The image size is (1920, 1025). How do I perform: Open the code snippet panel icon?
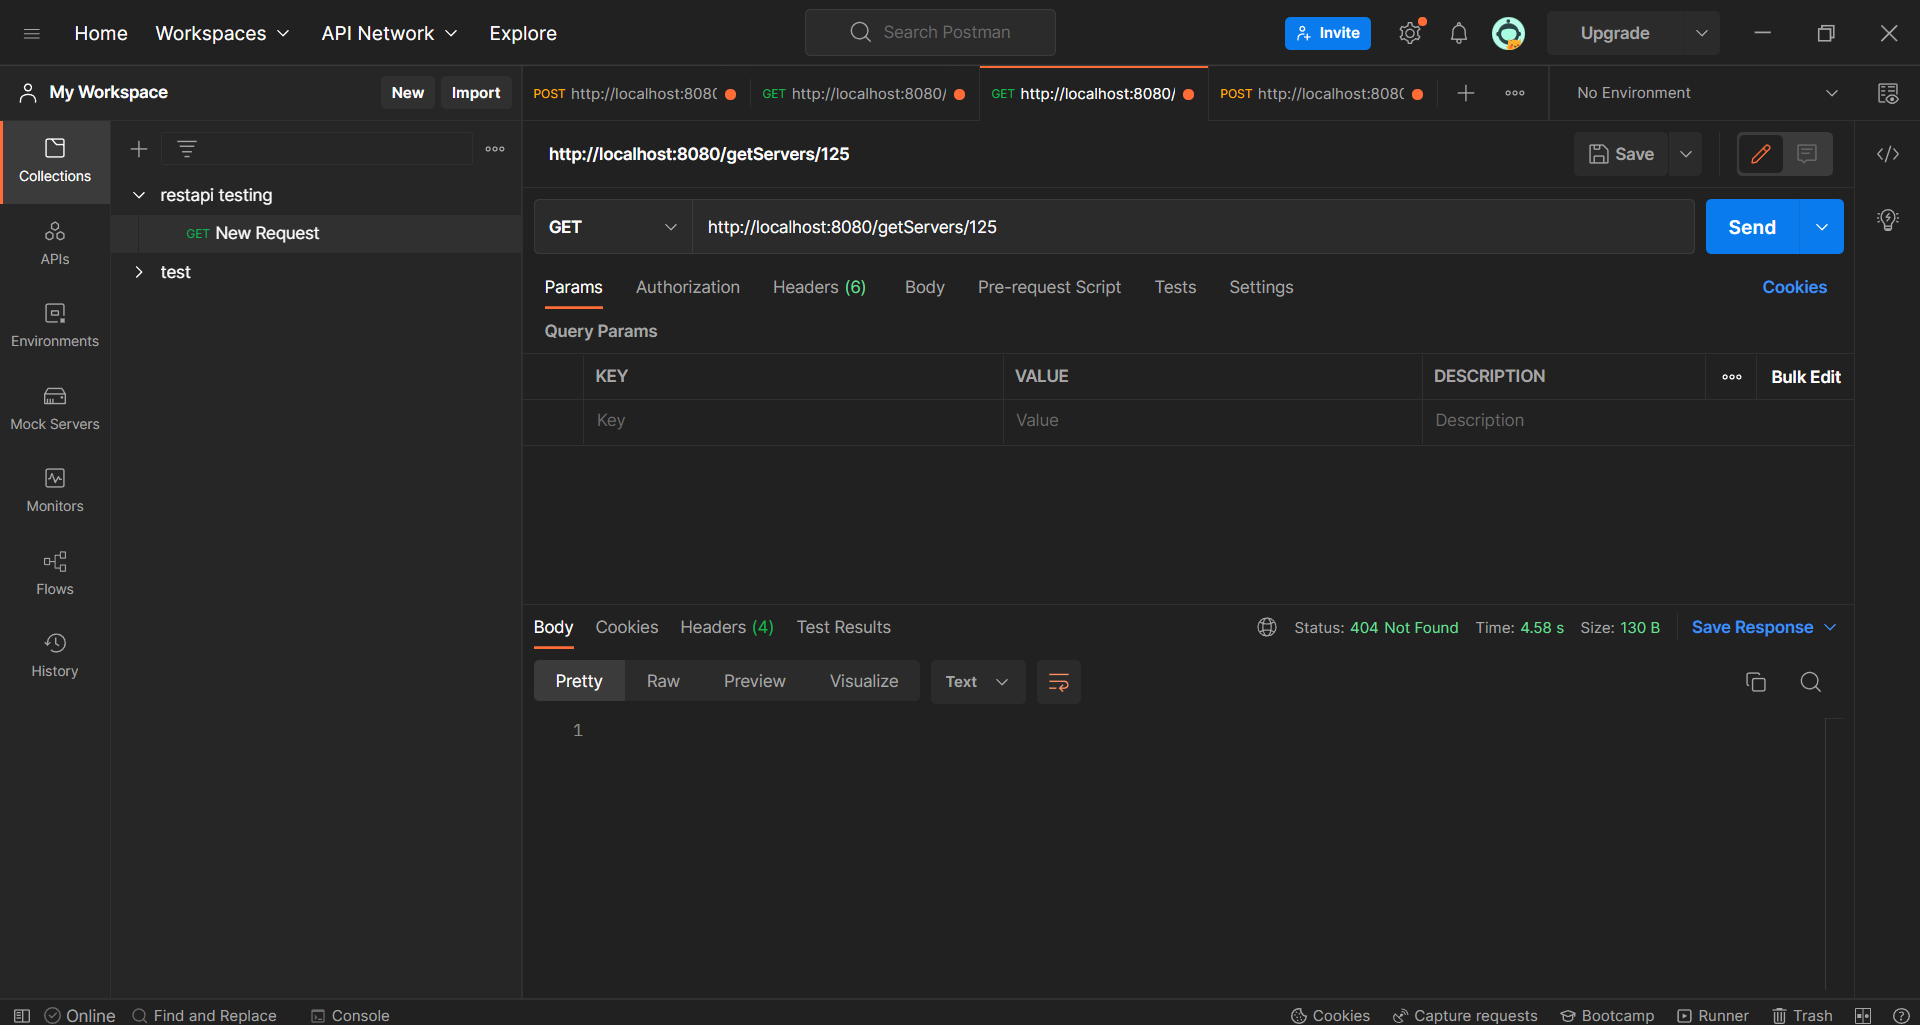1888,154
